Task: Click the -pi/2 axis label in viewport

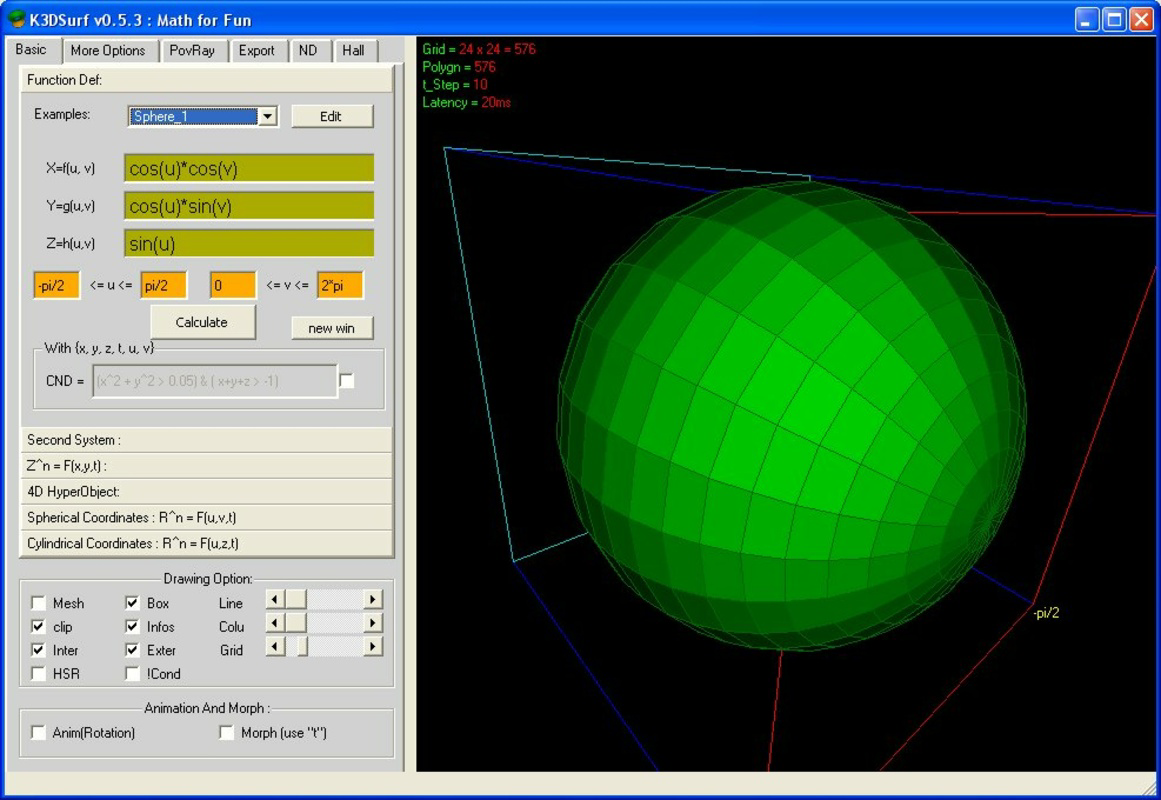Action: (1046, 613)
